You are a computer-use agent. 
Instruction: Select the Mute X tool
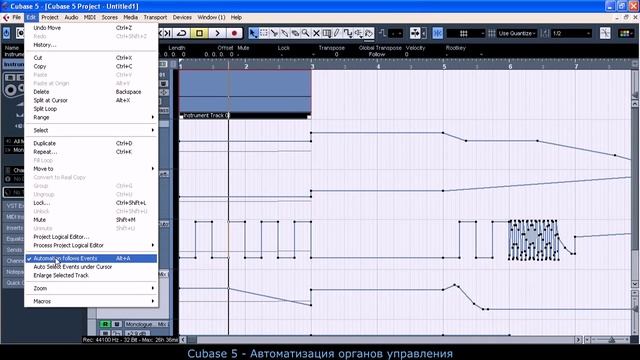[x=316, y=33]
